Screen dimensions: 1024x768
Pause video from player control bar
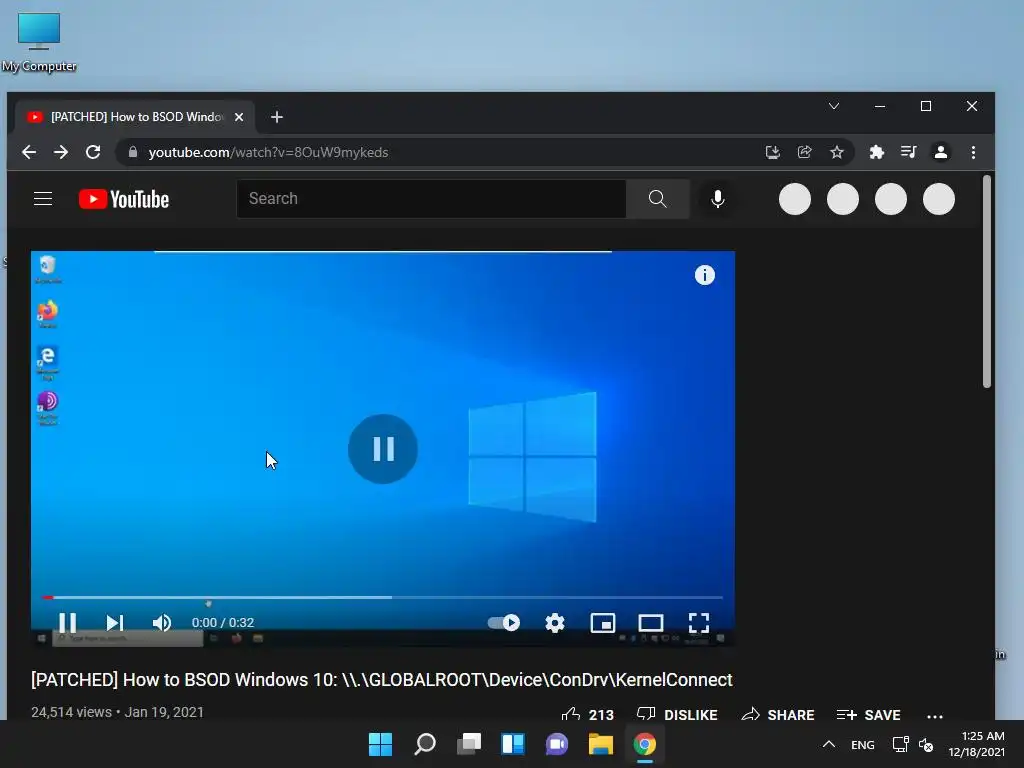coord(68,622)
